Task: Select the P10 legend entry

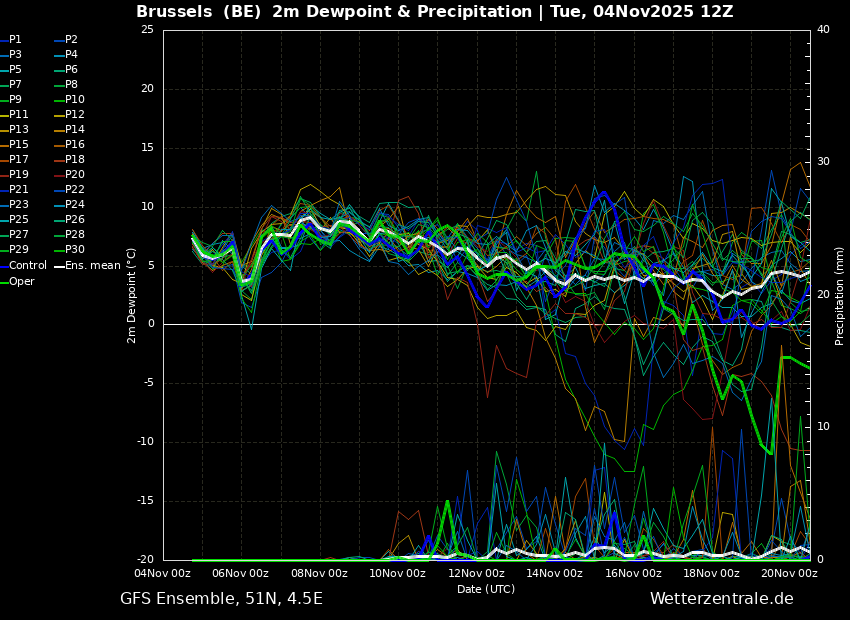Action: tap(74, 100)
